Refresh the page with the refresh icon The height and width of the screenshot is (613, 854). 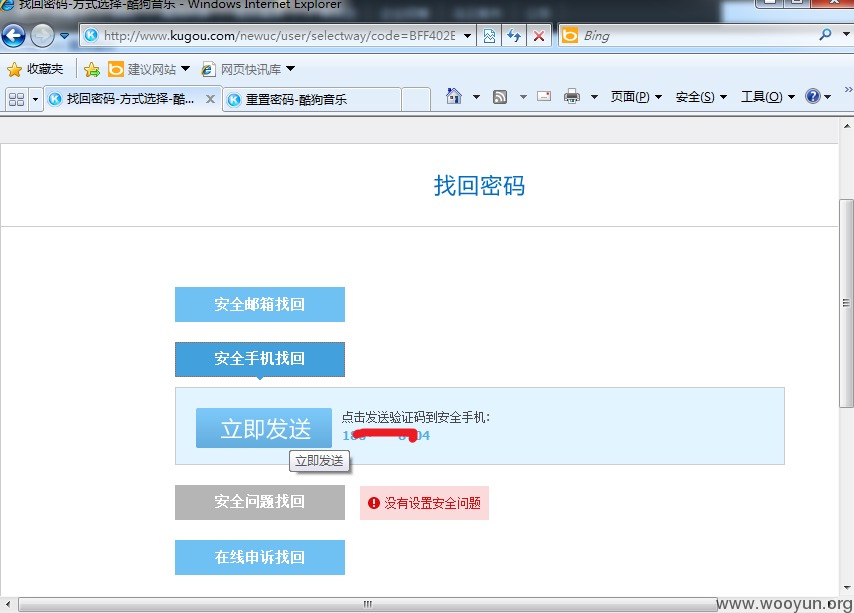point(514,36)
